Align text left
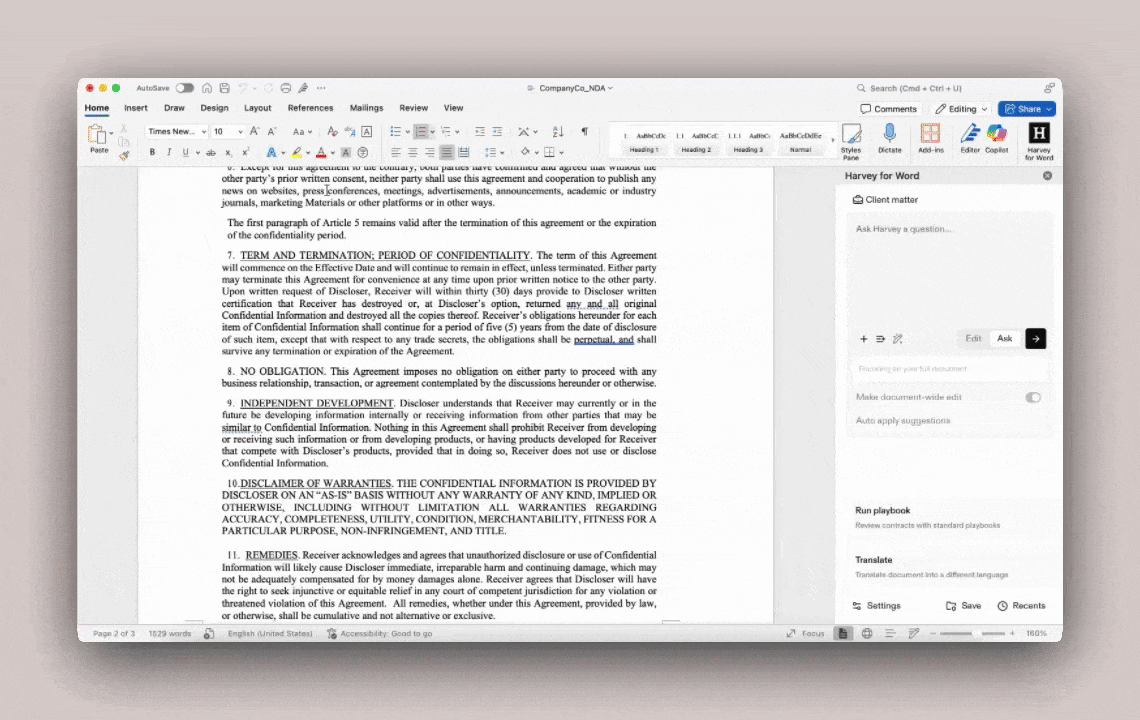Screen dimensions: 1140x720 (396, 152)
